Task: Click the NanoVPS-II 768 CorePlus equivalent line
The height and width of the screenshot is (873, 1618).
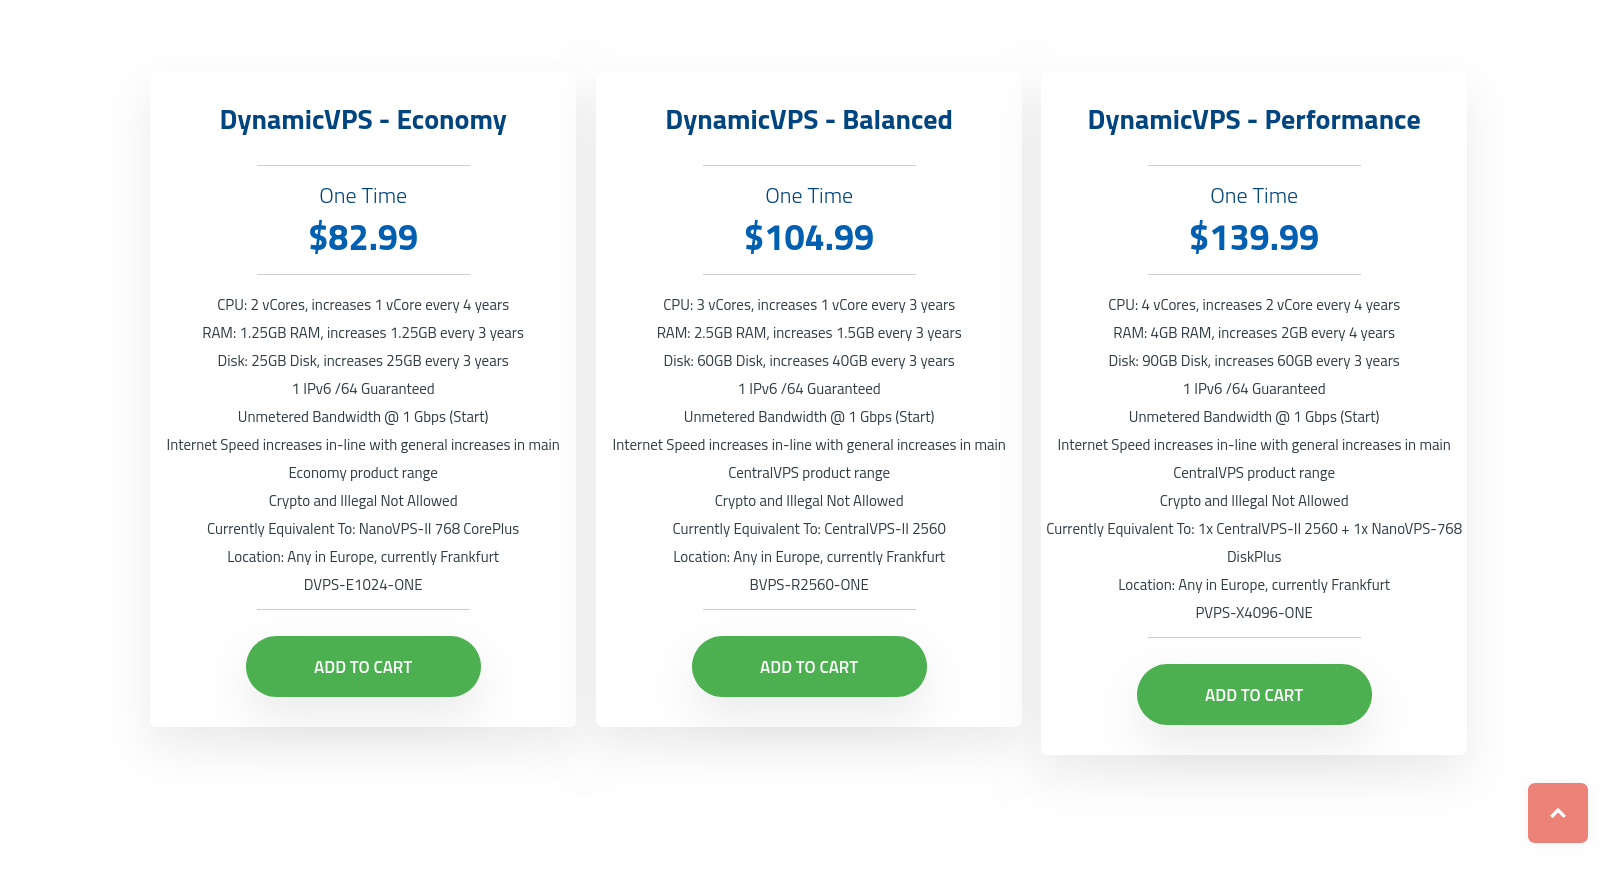Action: [363, 529]
